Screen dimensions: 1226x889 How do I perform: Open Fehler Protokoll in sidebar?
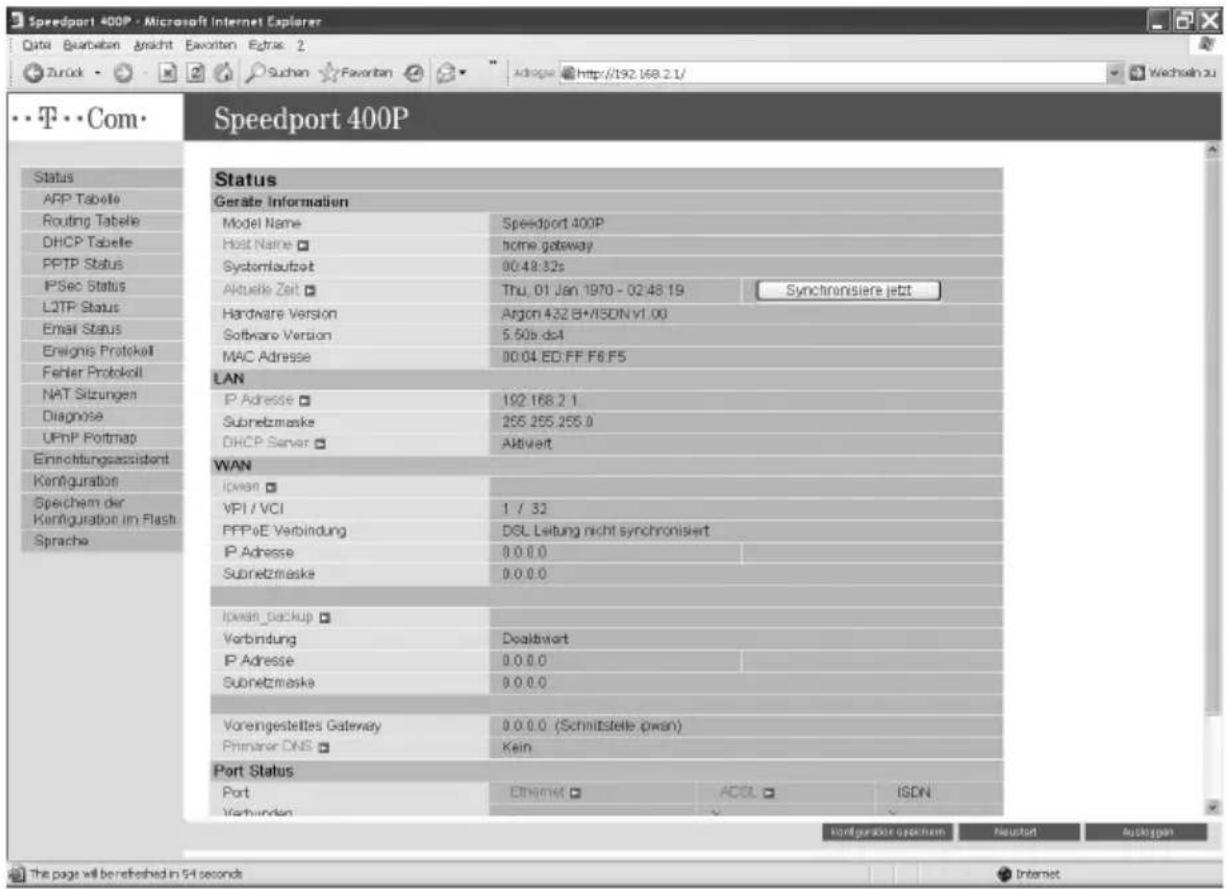pyautogui.click(x=101, y=372)
